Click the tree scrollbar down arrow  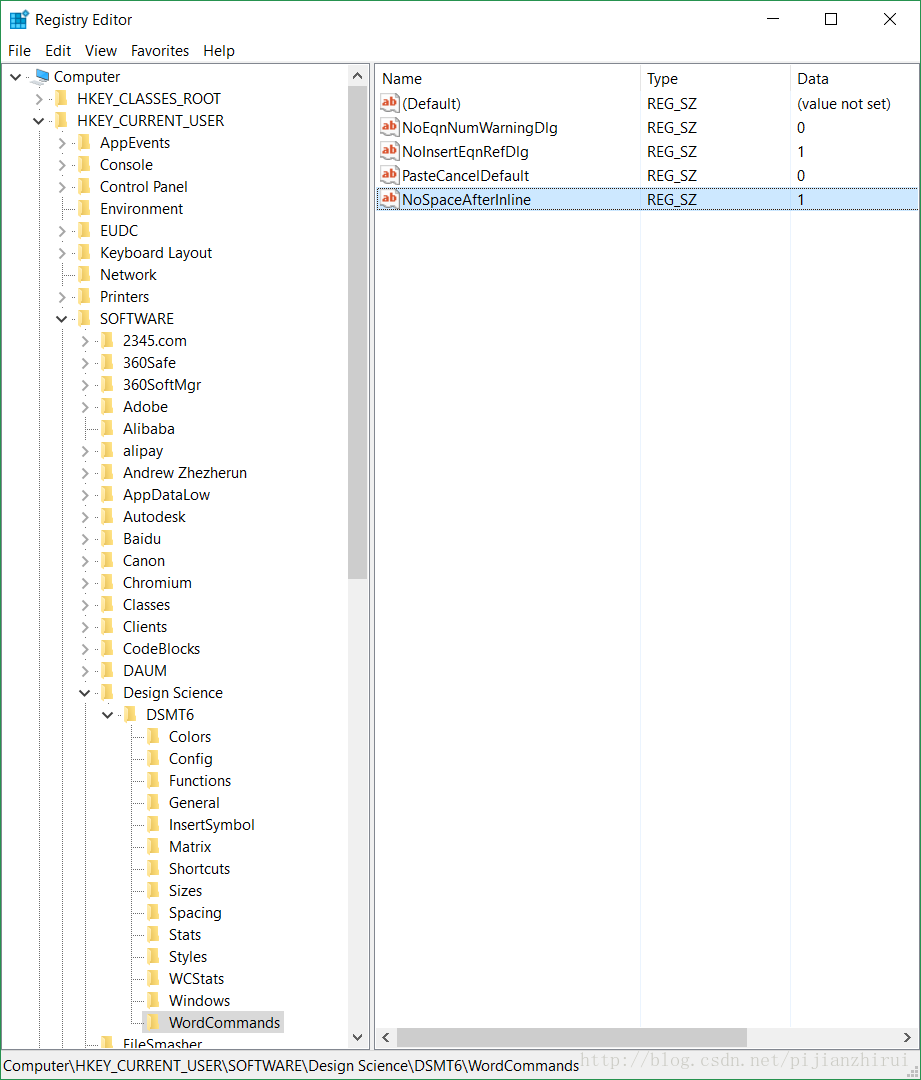pyautogui.click(x=357, y=1037)
